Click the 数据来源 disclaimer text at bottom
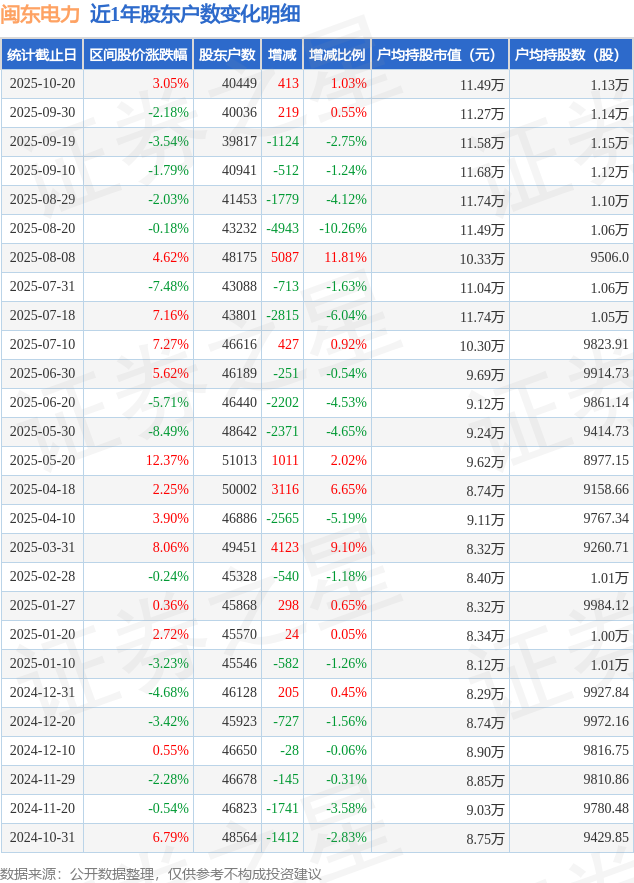This screenshot has width=634, height=883. coord(161,873)
